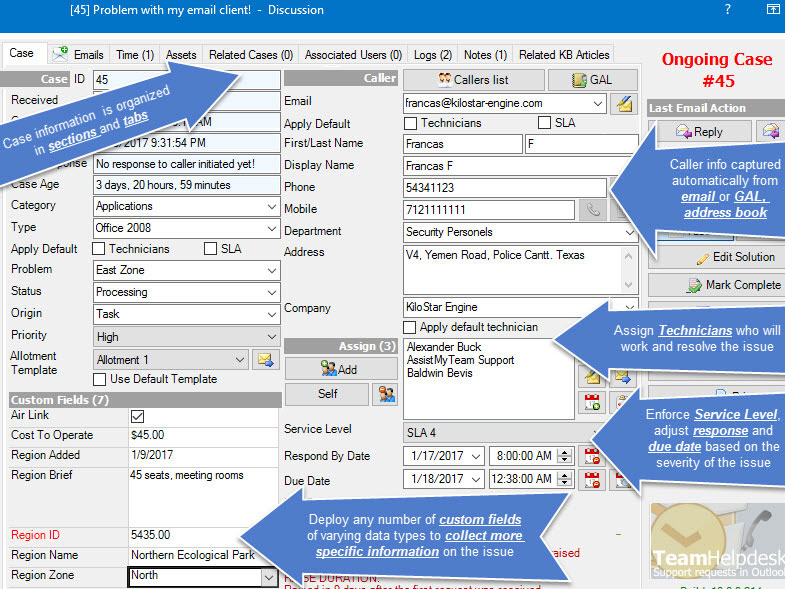Enable the Use Default Template checkbox
This screenshot has height=589, width=785.
(x=99, y=379)
